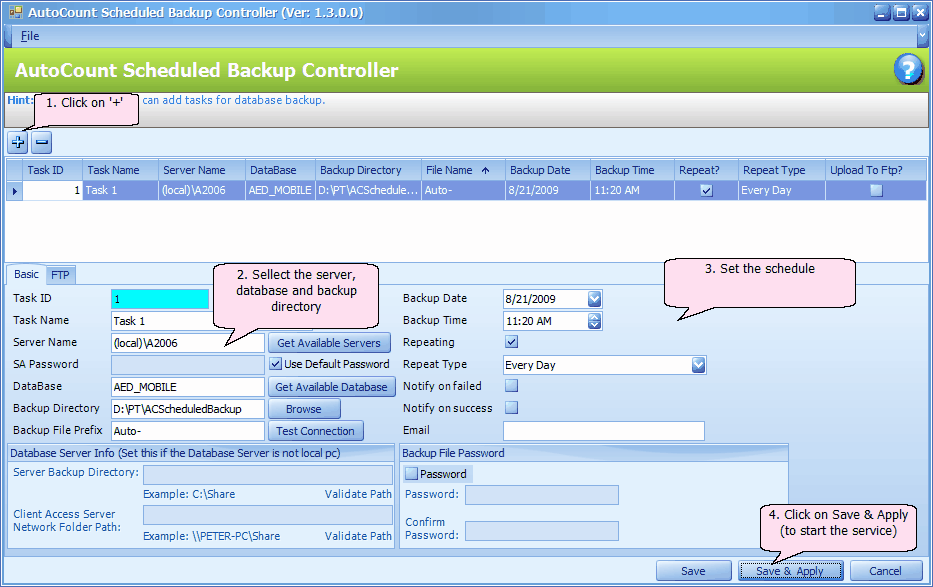Image resolution: width=933 pixels, height=587 pixels.
Task: Click Client Access Server Network Folder field
Action: coord(268,515)
